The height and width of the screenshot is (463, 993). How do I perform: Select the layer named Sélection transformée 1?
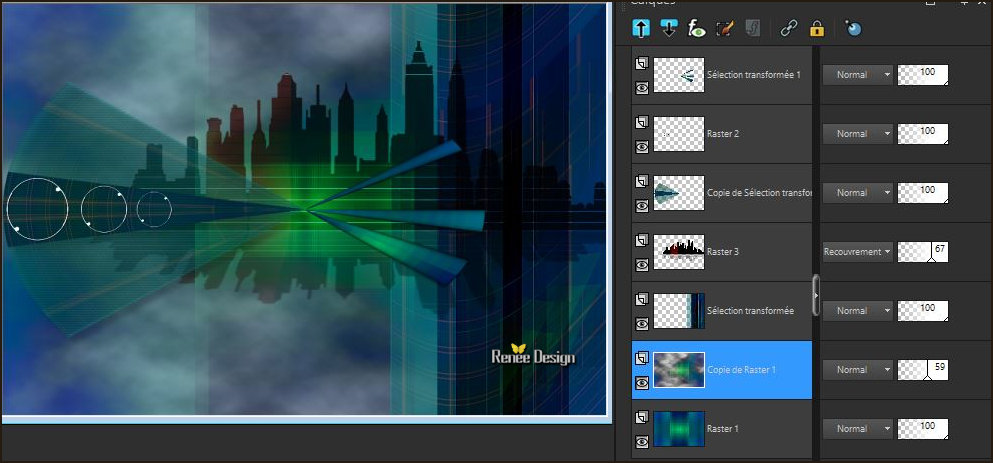[x=754, y=75]
